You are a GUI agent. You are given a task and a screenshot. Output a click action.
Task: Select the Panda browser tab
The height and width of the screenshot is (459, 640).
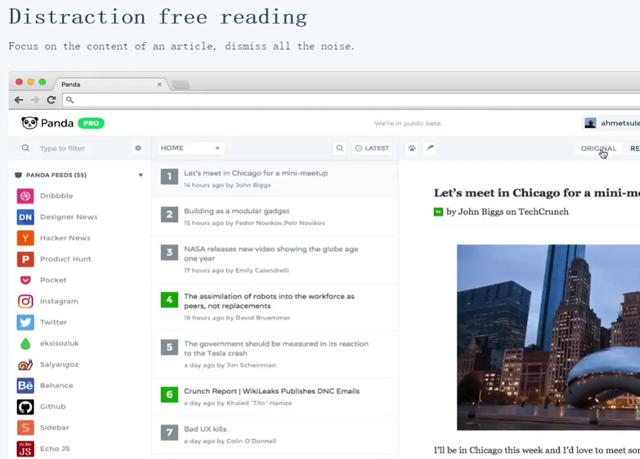point(105,84)
